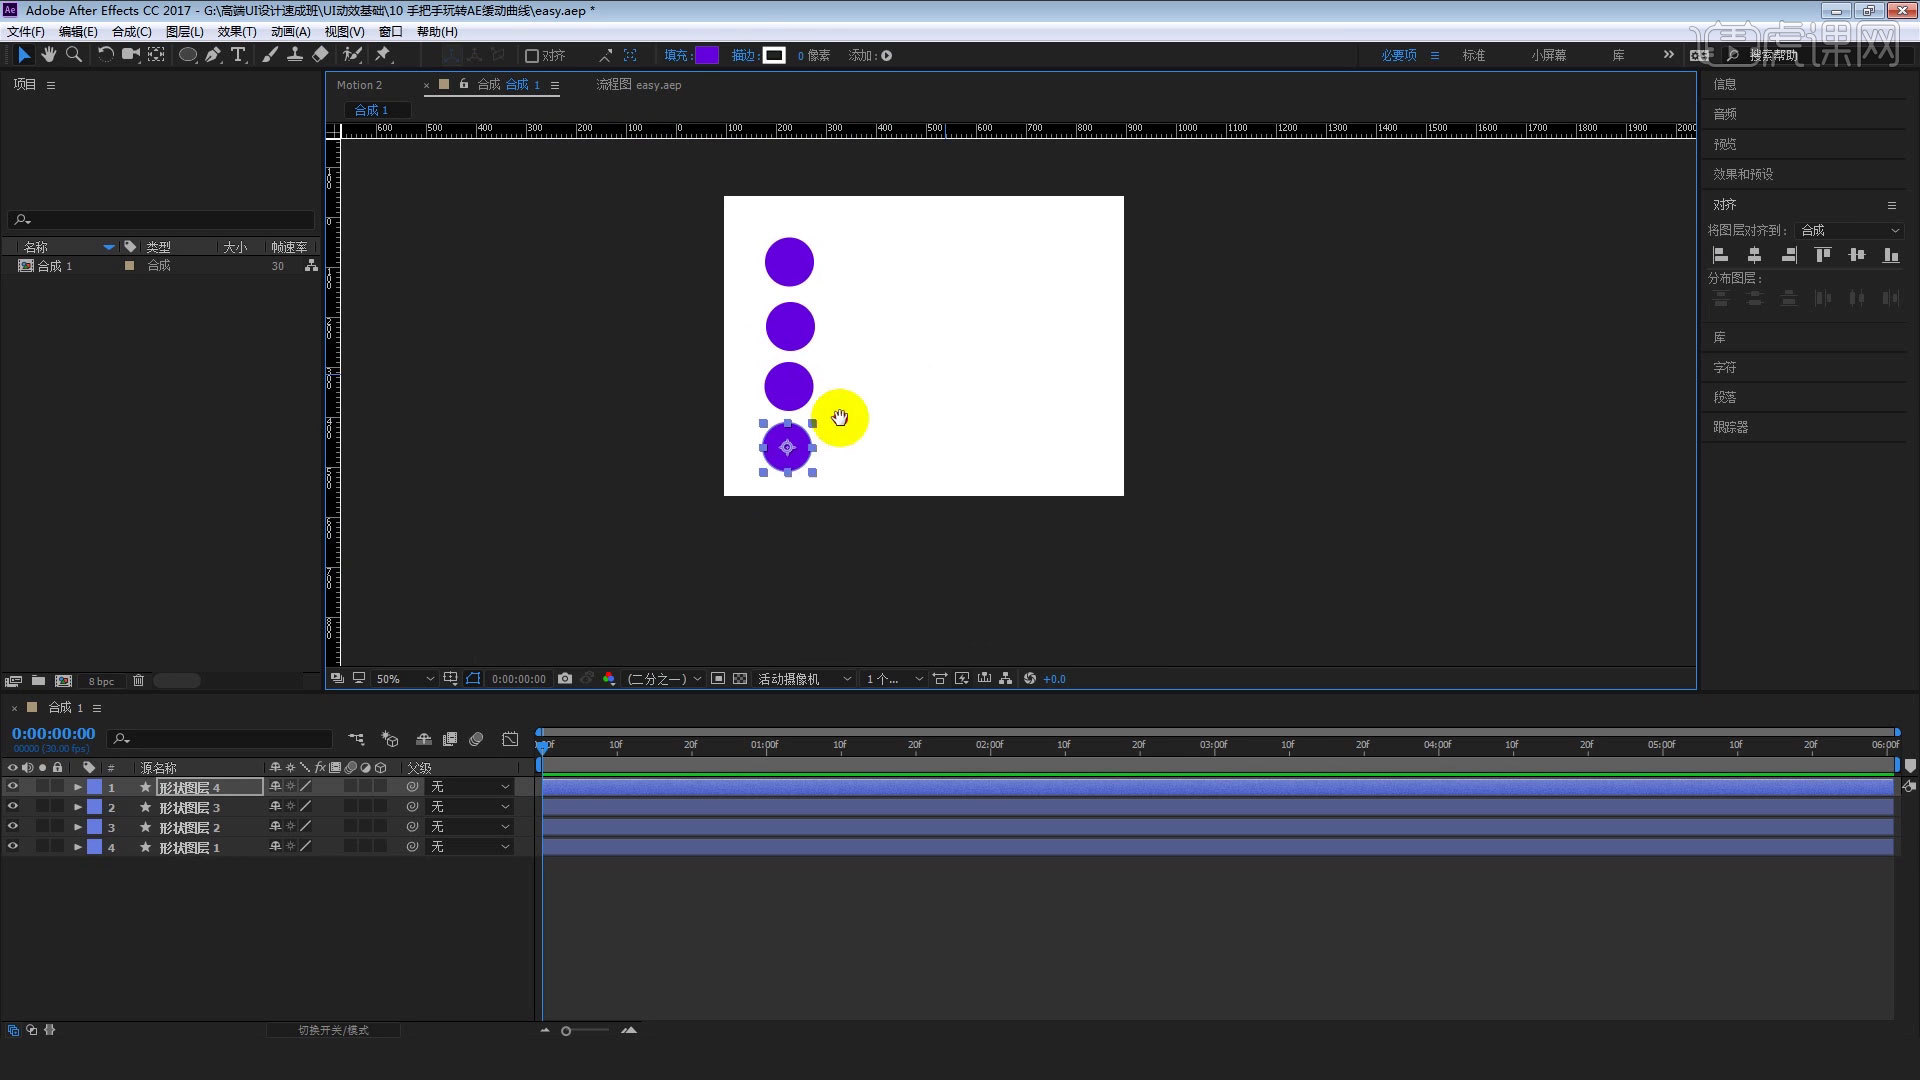The width and height of the screenshot is (1920, 1080).
Task: Select the Unified Camera tool
Action: (x=130, y=55)
